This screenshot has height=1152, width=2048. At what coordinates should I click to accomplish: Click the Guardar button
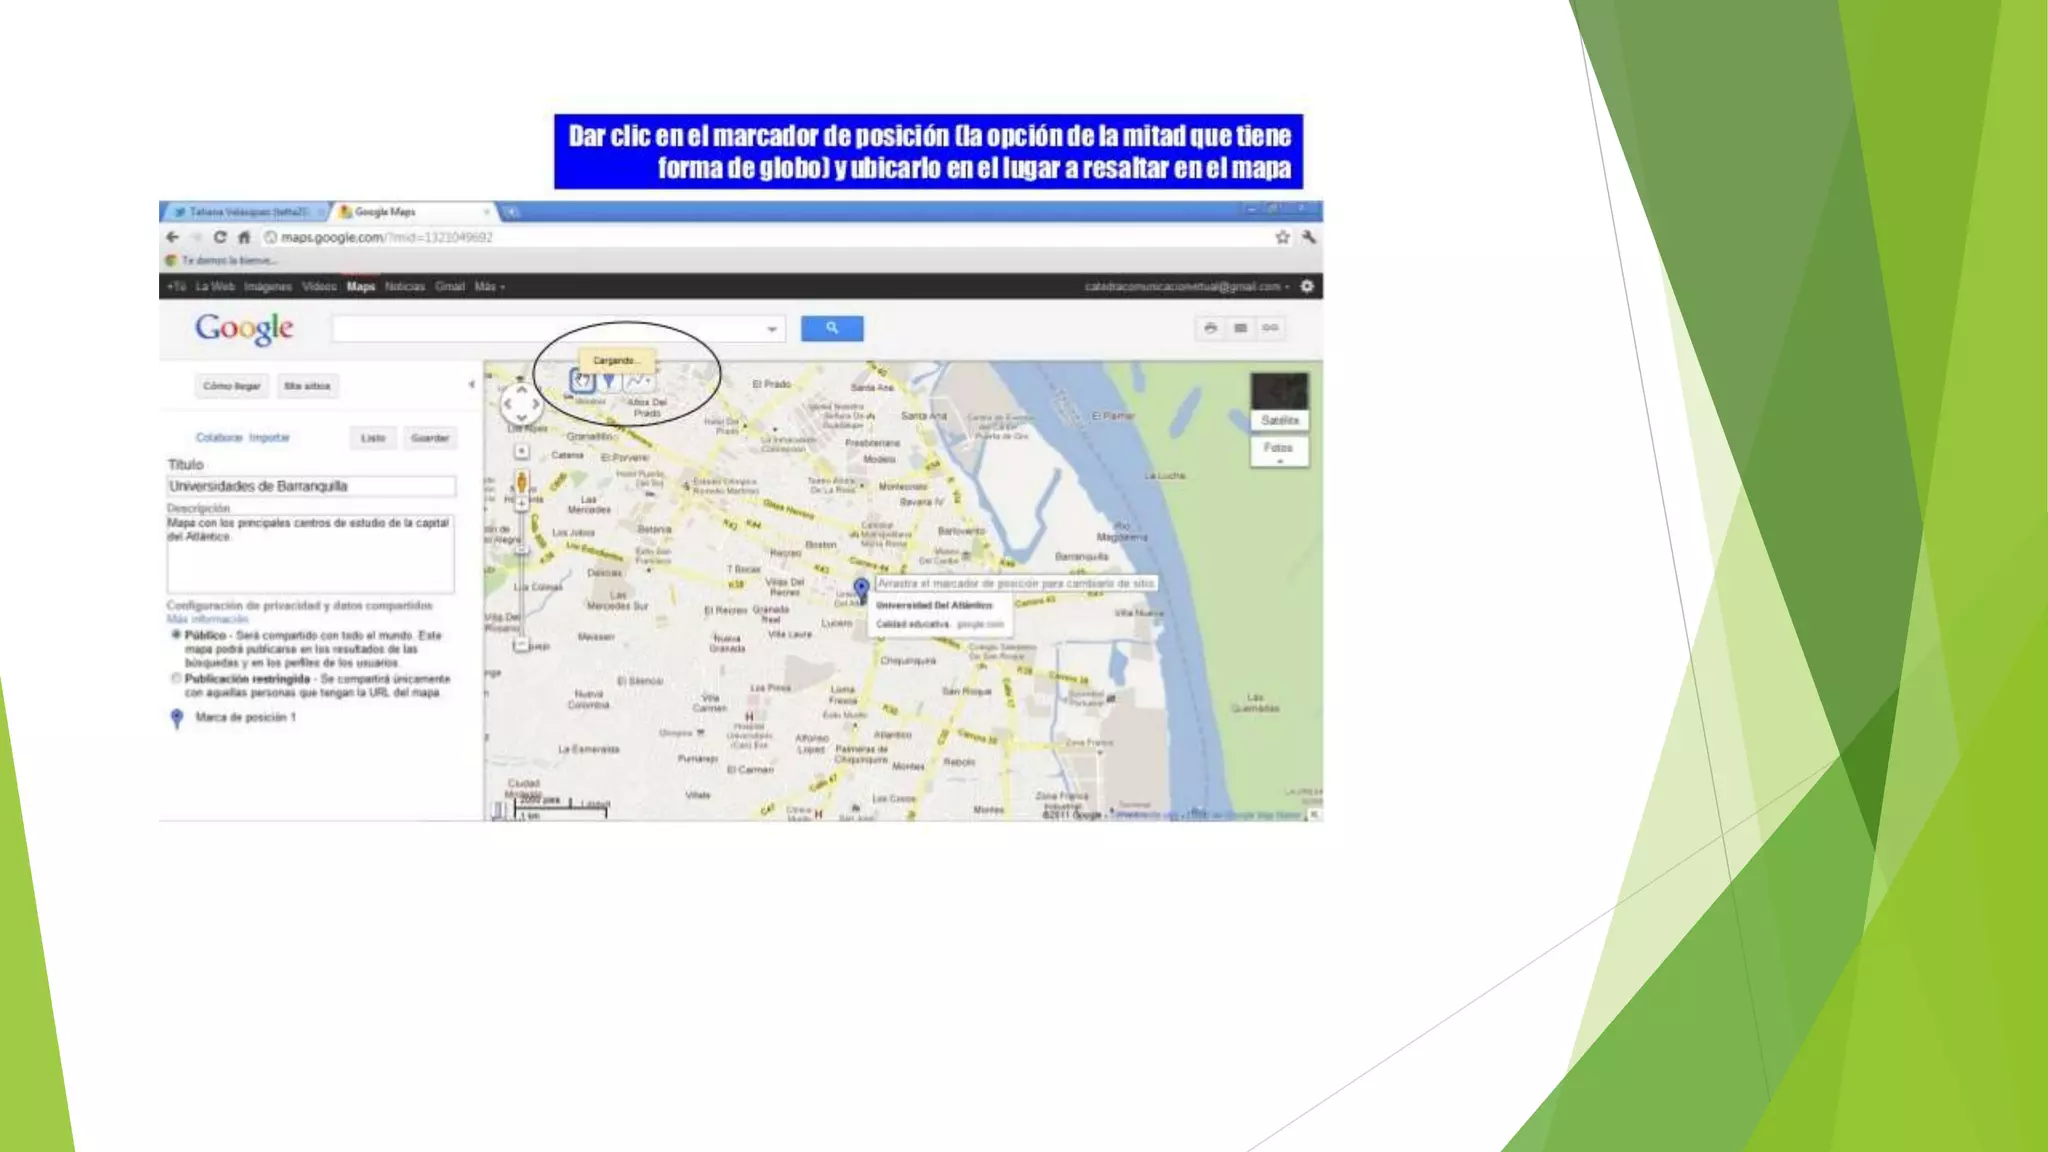click(430, 438)
